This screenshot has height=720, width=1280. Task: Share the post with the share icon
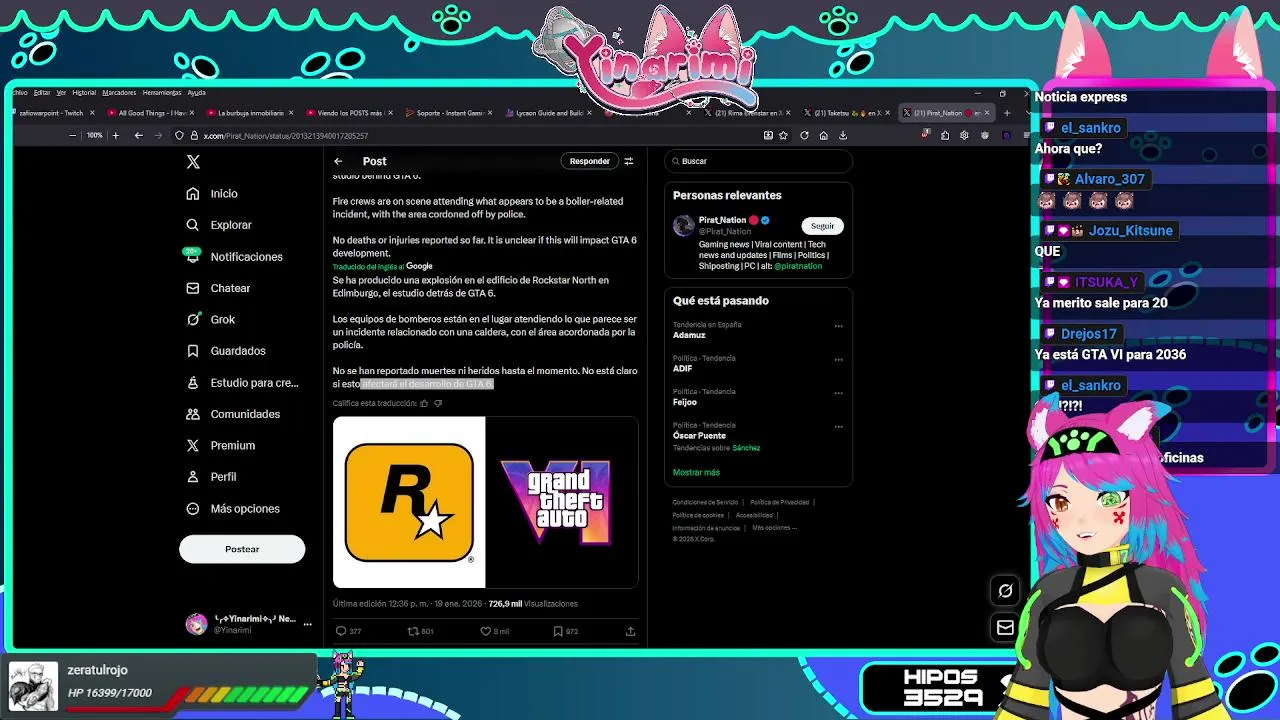[x=630, y=631]
